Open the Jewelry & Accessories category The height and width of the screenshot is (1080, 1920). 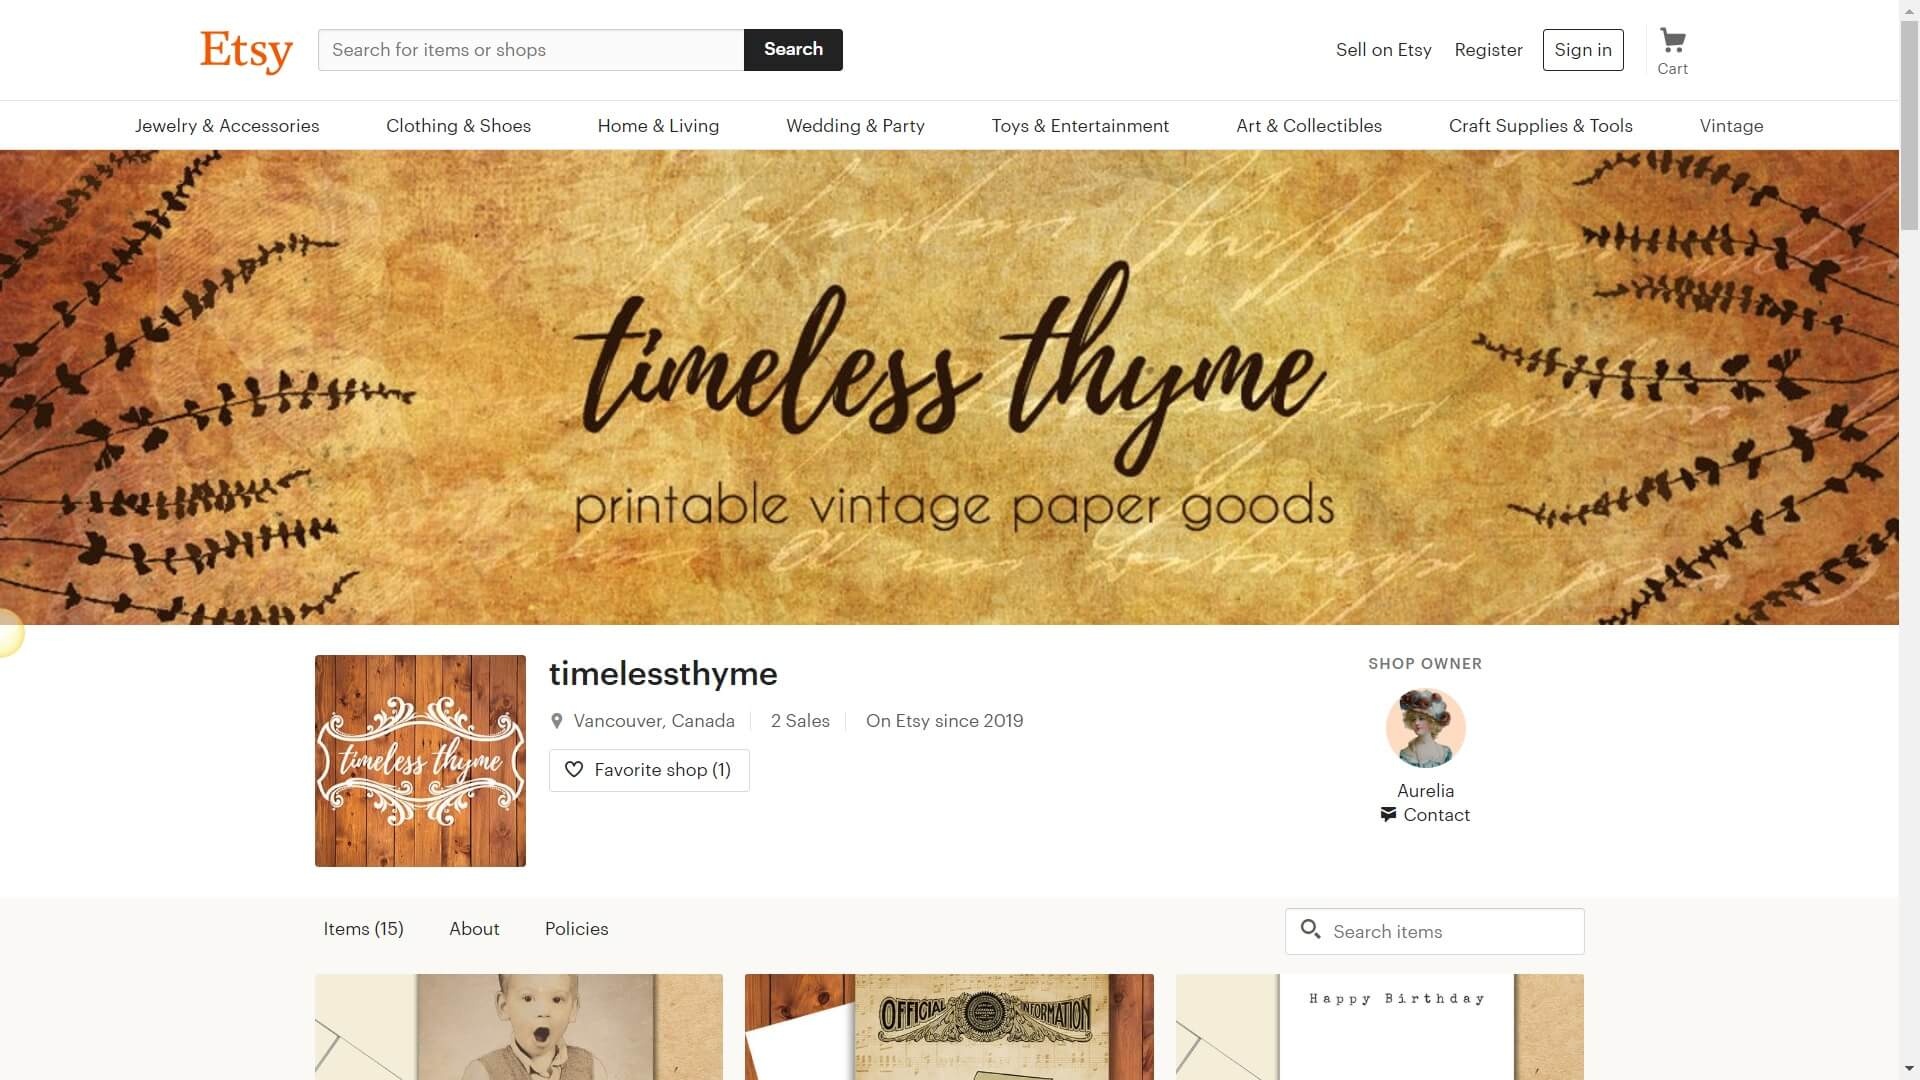[227, 126]
